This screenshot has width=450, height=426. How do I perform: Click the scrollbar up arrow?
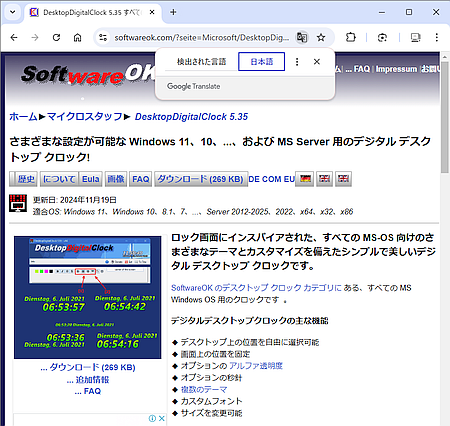pyautogui.click(x=445, y=57)
